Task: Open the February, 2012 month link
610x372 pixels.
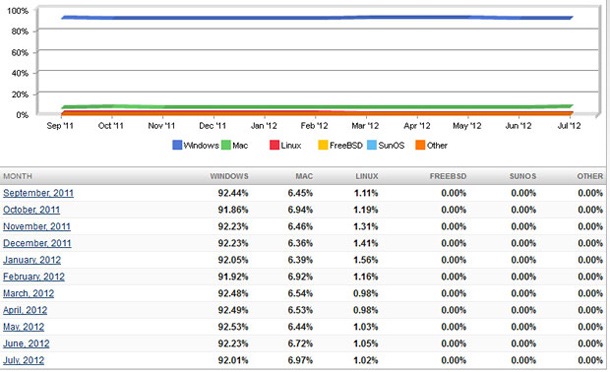Action: (34, 277)
